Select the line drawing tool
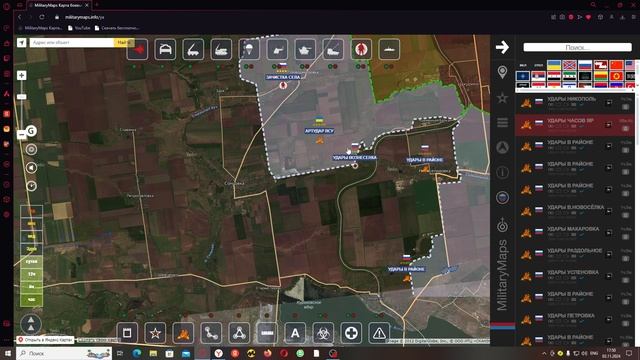Viewport: 640px width, 360px height. (267, 333)
